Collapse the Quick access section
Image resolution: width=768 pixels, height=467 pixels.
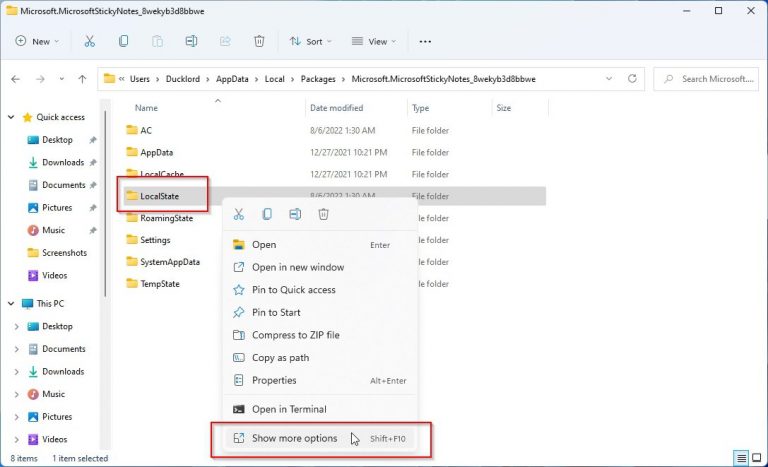coord(11,117)
